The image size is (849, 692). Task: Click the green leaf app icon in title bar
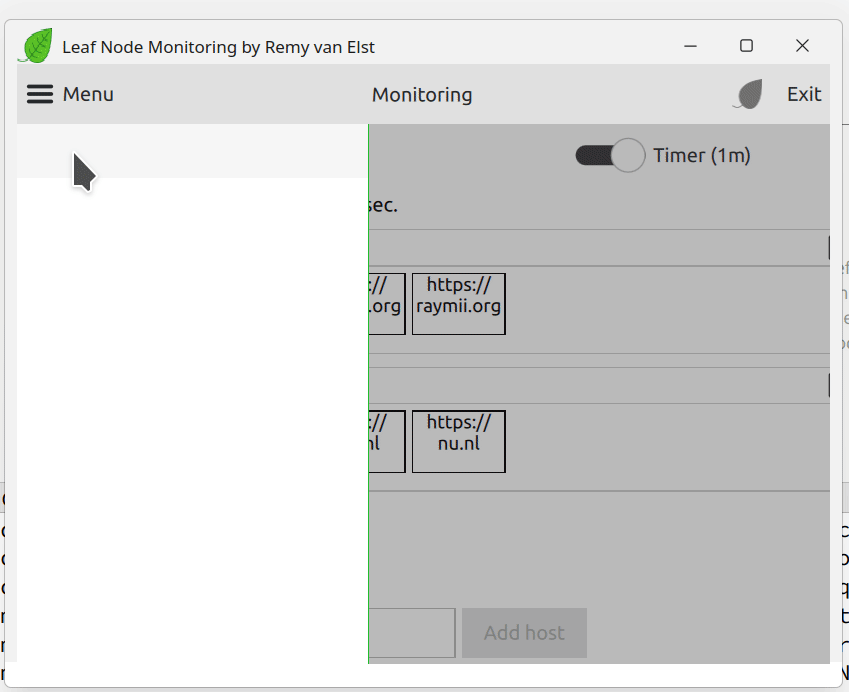coord(37,46)
